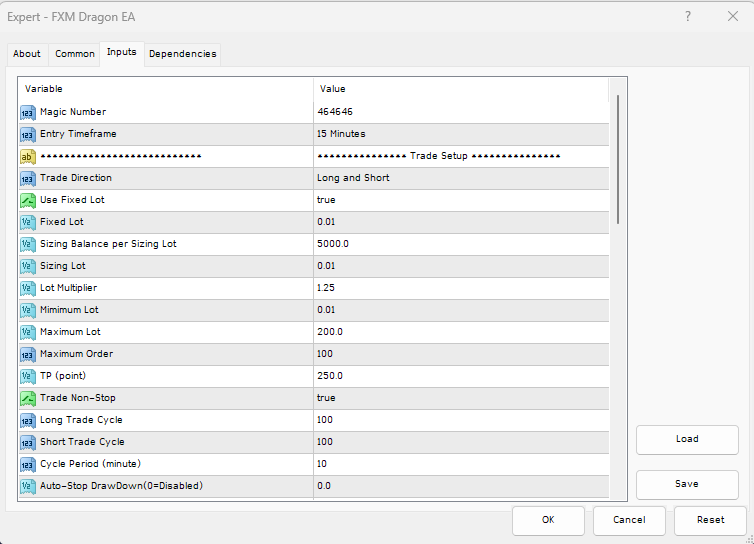The width and height of the screenshot is (754, 544).
Task: Close the Expert dialog window
Action: pos(733,16)
